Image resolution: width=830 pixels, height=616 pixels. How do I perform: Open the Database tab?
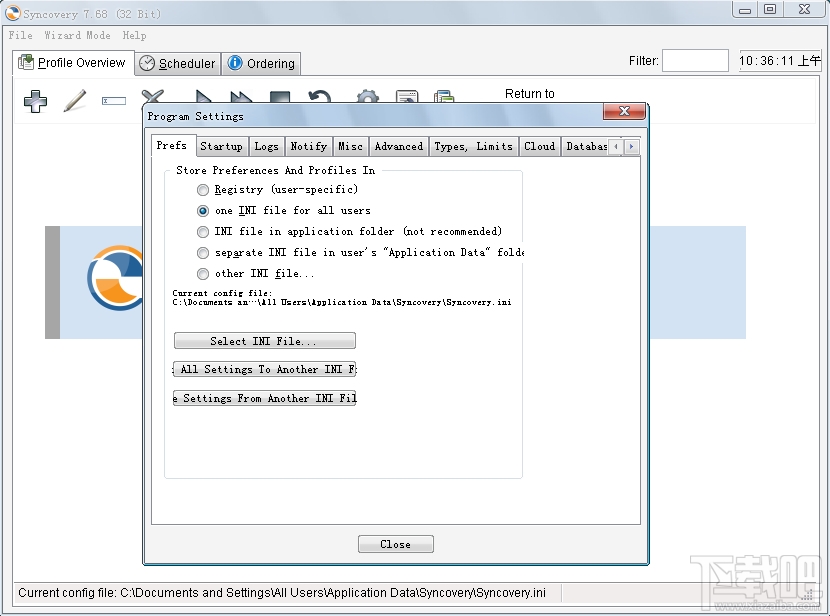[x=586, y=147]
